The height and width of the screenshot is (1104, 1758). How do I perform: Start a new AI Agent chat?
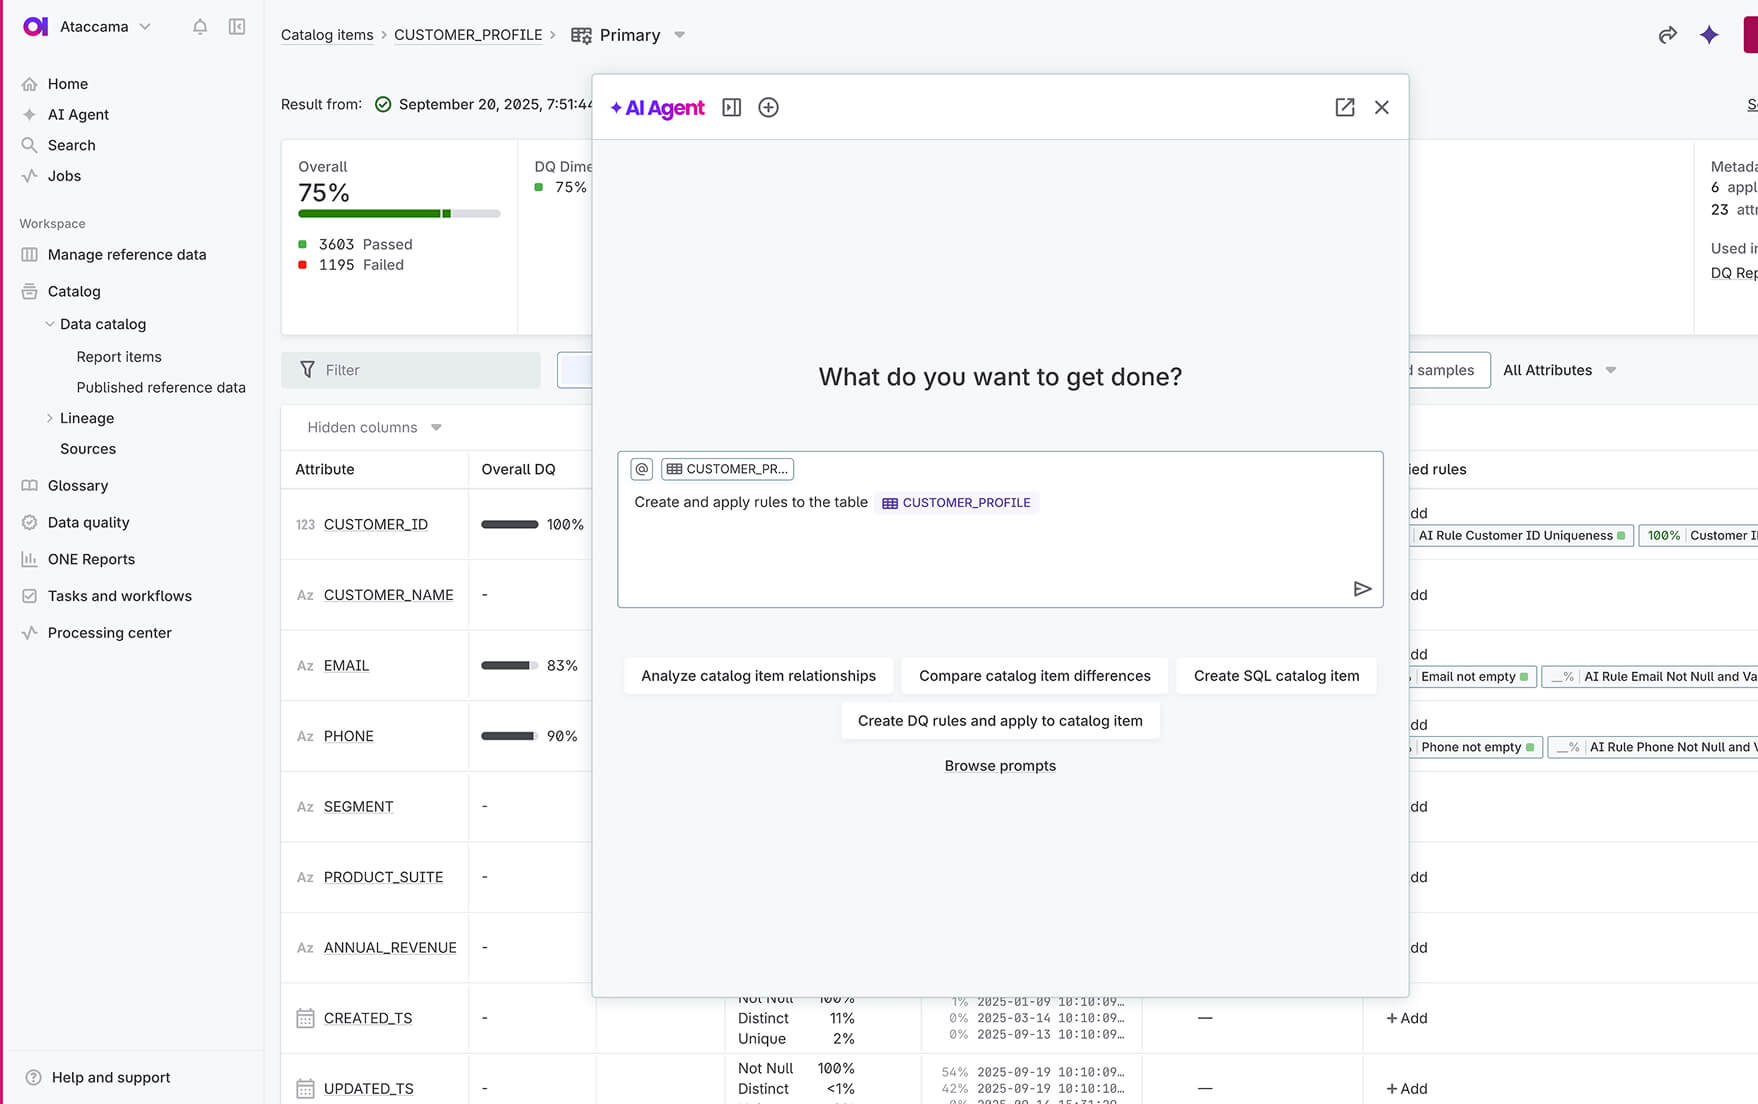click(x=768, y=107)
